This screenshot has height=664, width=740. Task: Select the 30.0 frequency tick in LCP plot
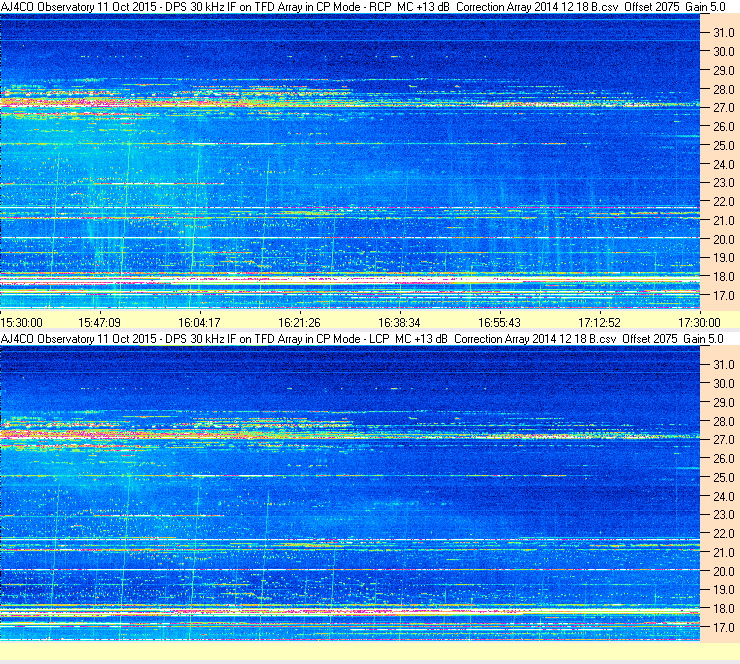[x=723, y=384]
